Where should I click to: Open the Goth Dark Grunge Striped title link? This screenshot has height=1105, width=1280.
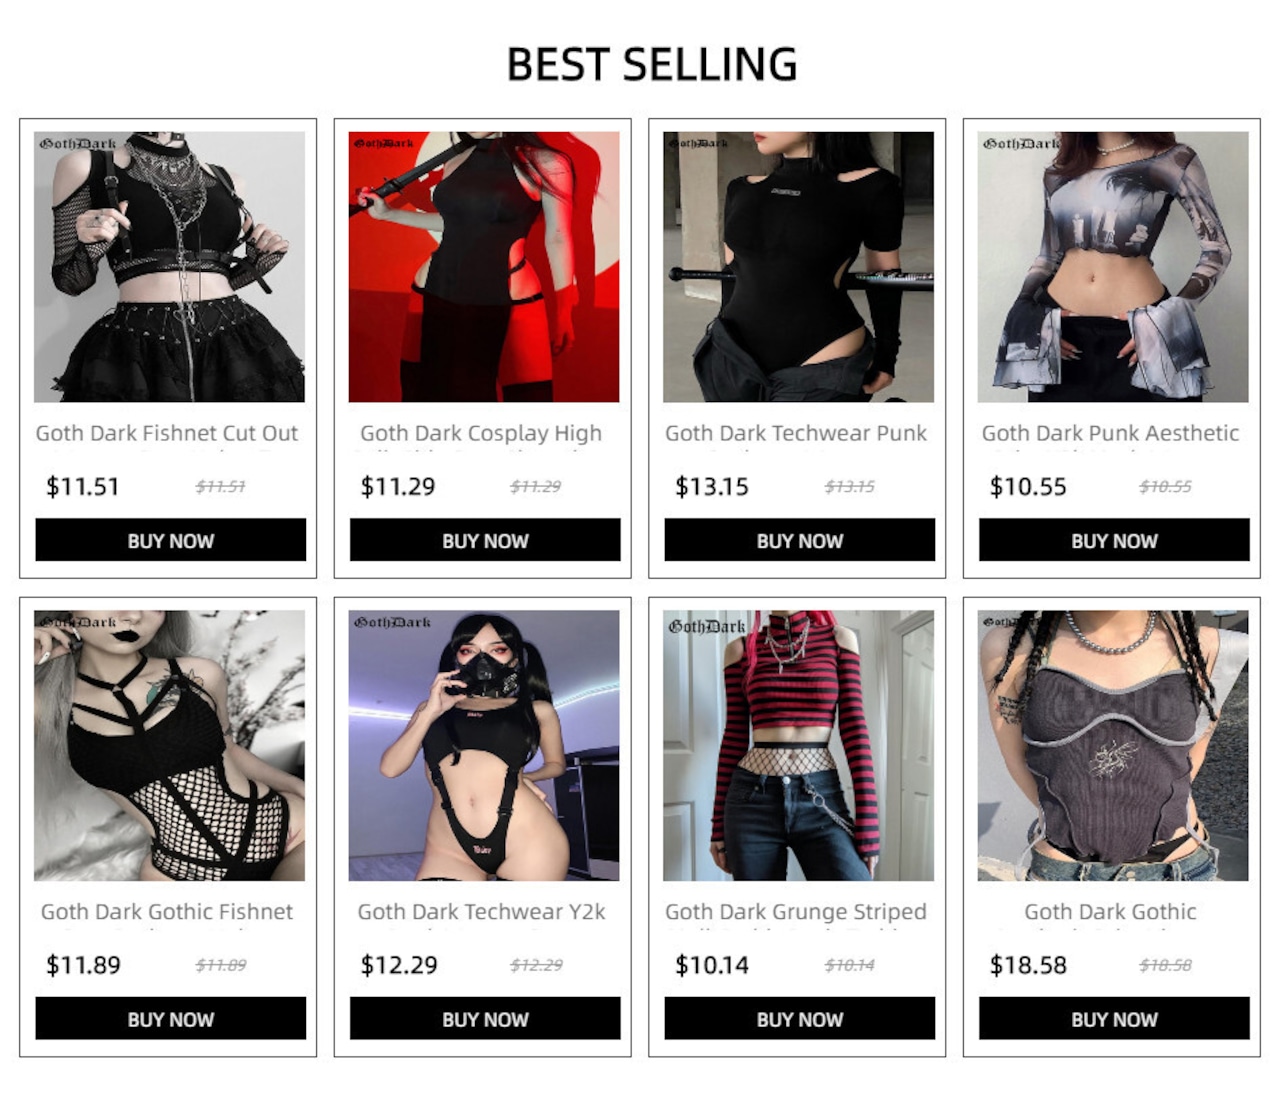point(796,912)
